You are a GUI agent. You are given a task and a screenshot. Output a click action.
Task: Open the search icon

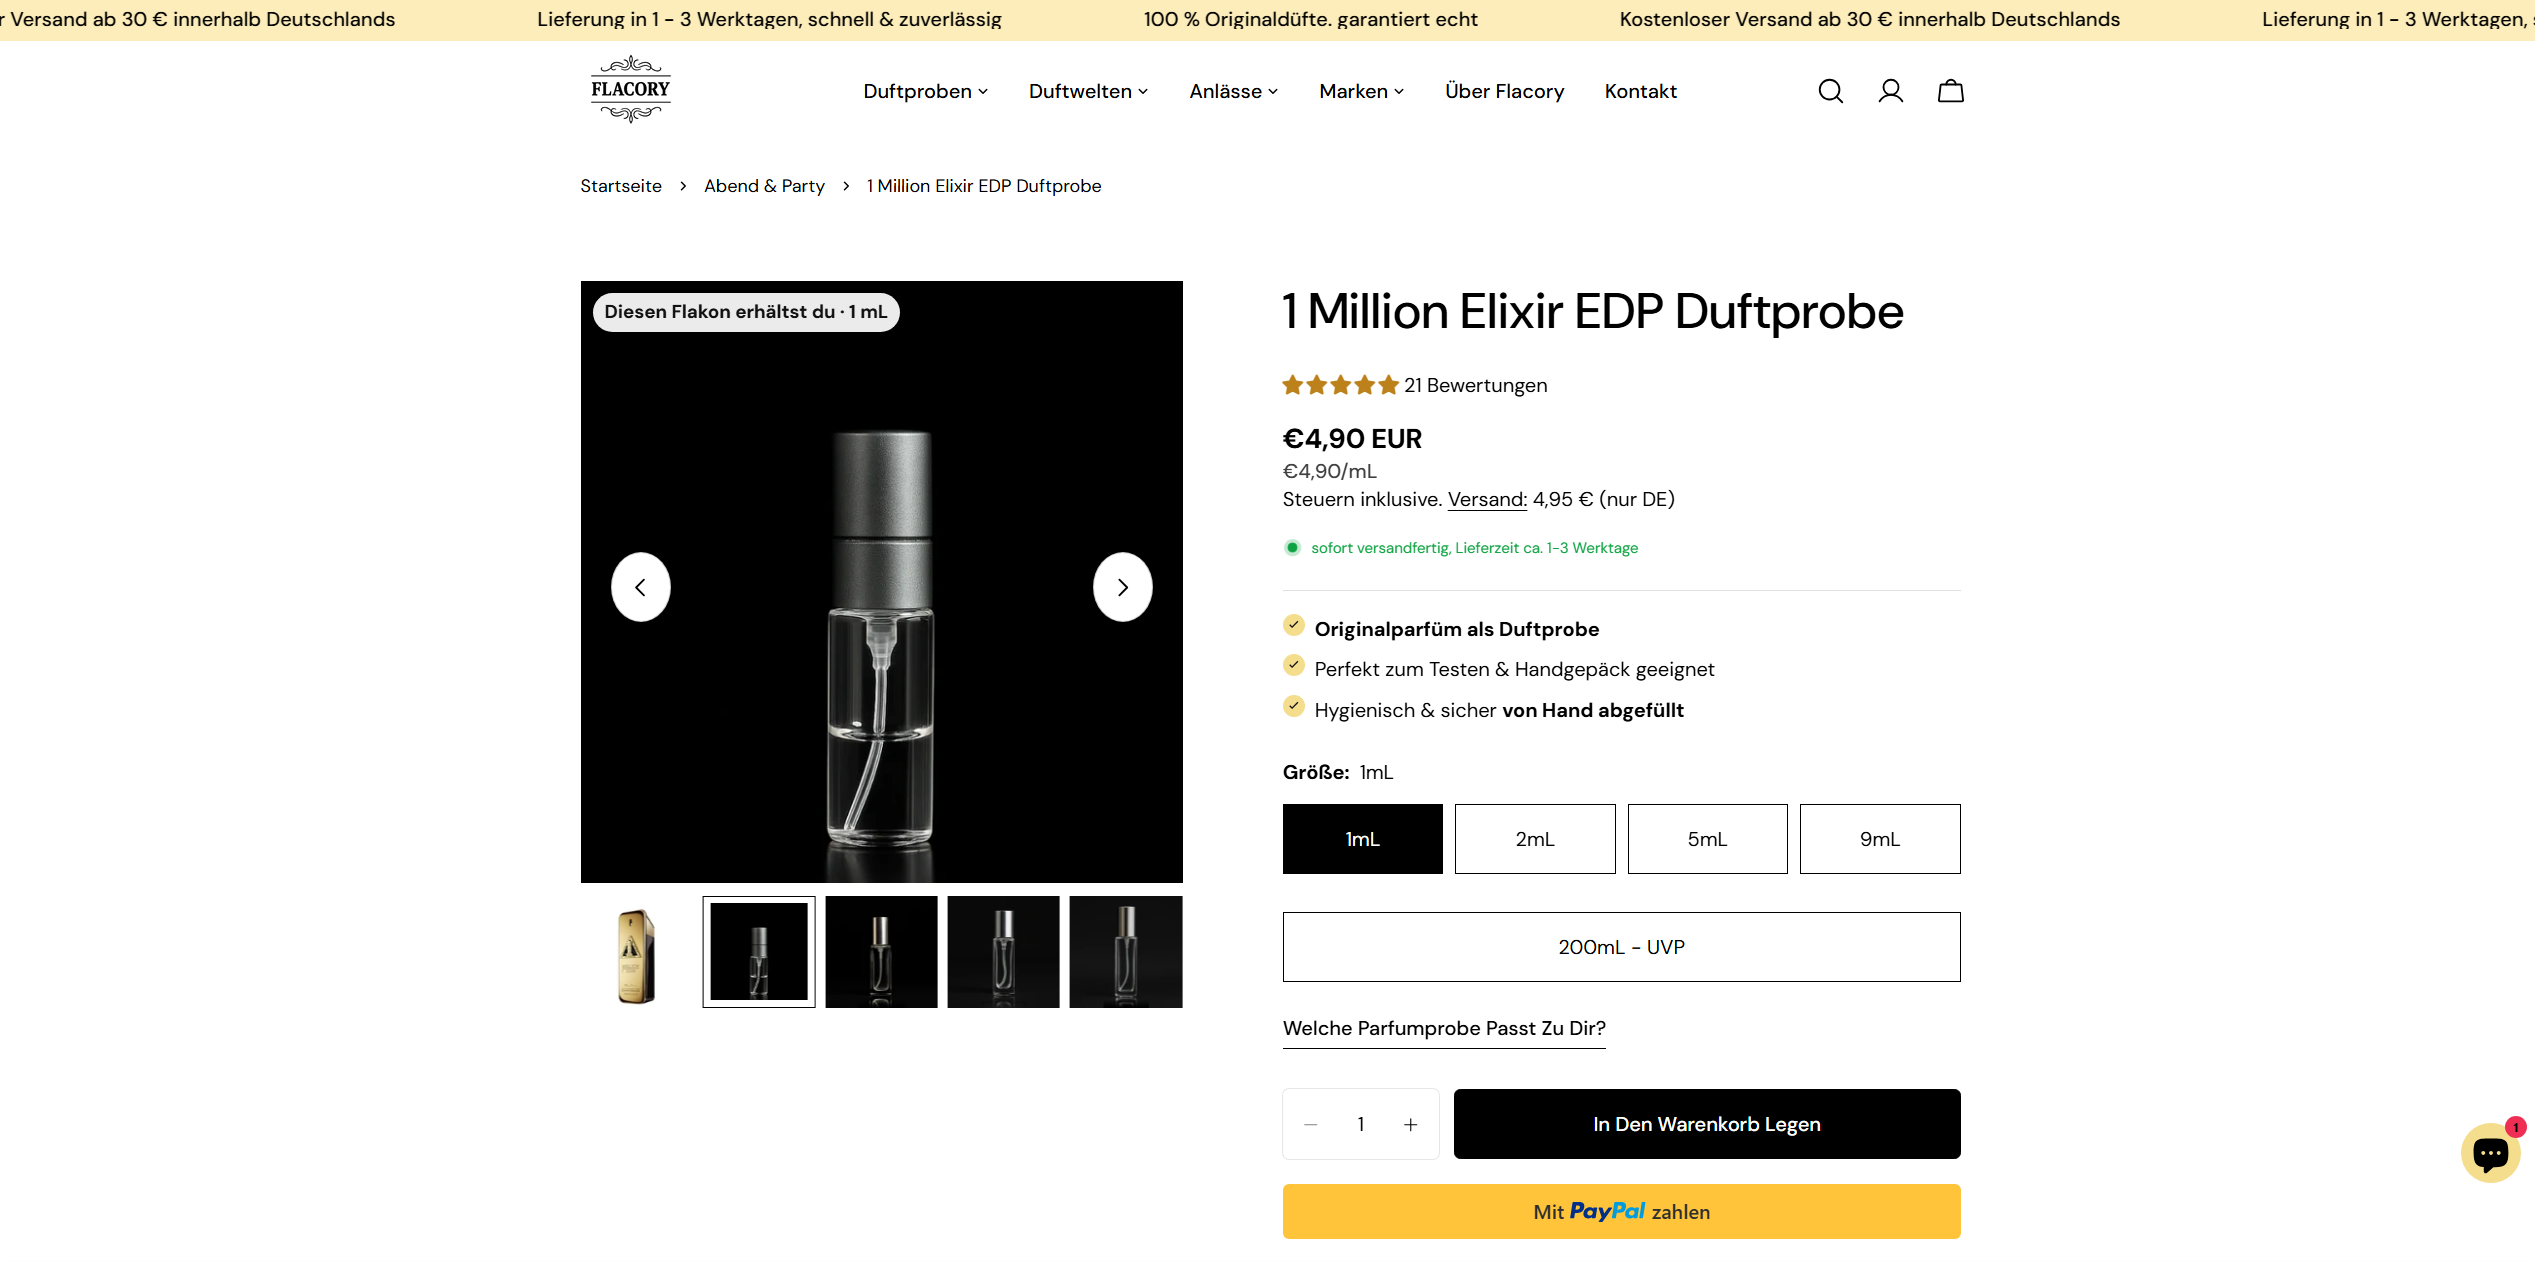[1830, 91]
